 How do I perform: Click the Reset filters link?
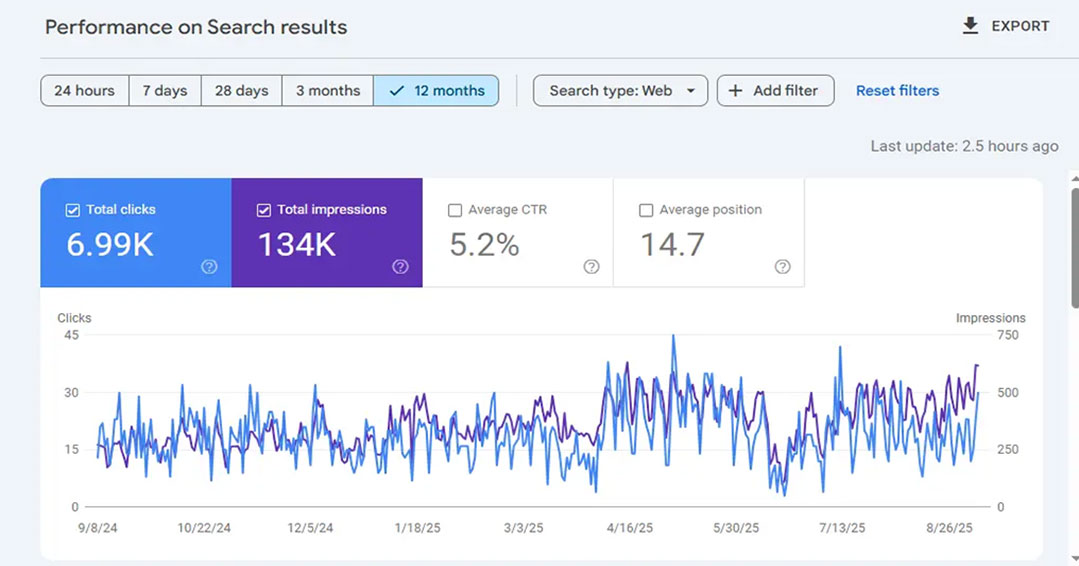click(x=897, y=91)
